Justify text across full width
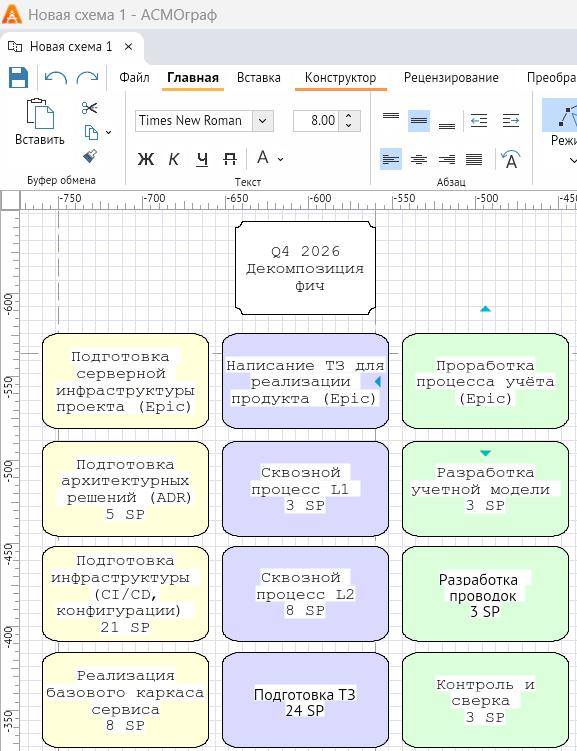Image resolution: width=577 pixels, height=751 pixels. click(x=474, y=159)
